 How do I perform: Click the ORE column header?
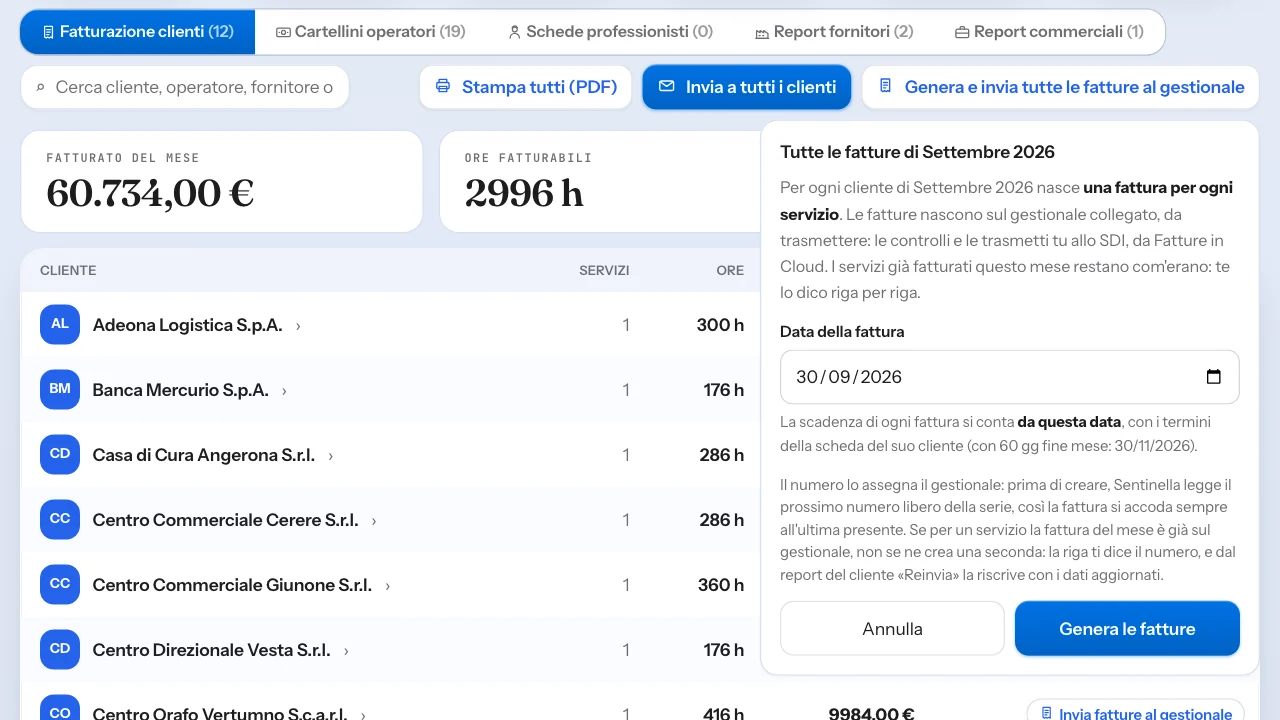(x=730, y=271)
